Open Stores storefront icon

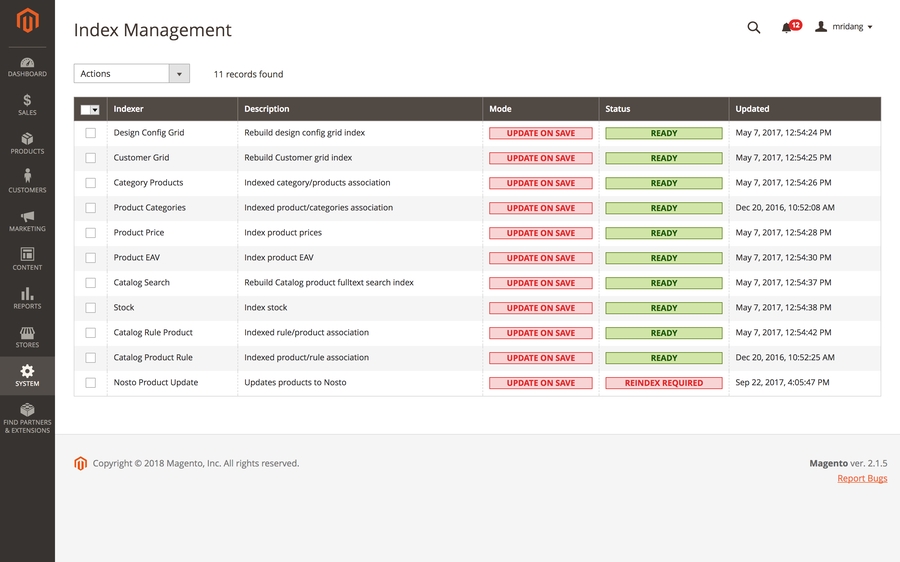coord(27,336)
